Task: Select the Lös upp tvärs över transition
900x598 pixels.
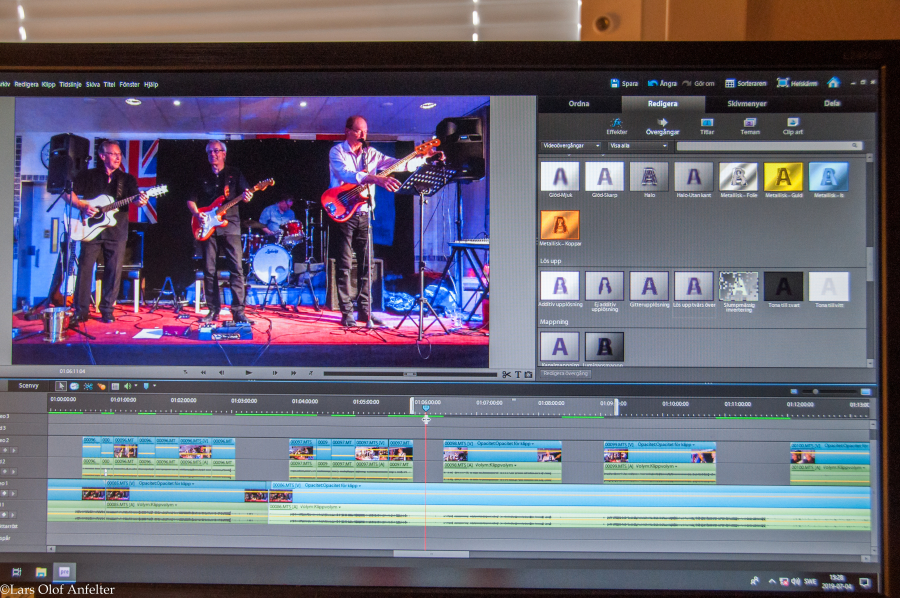Action: (694, 286)
